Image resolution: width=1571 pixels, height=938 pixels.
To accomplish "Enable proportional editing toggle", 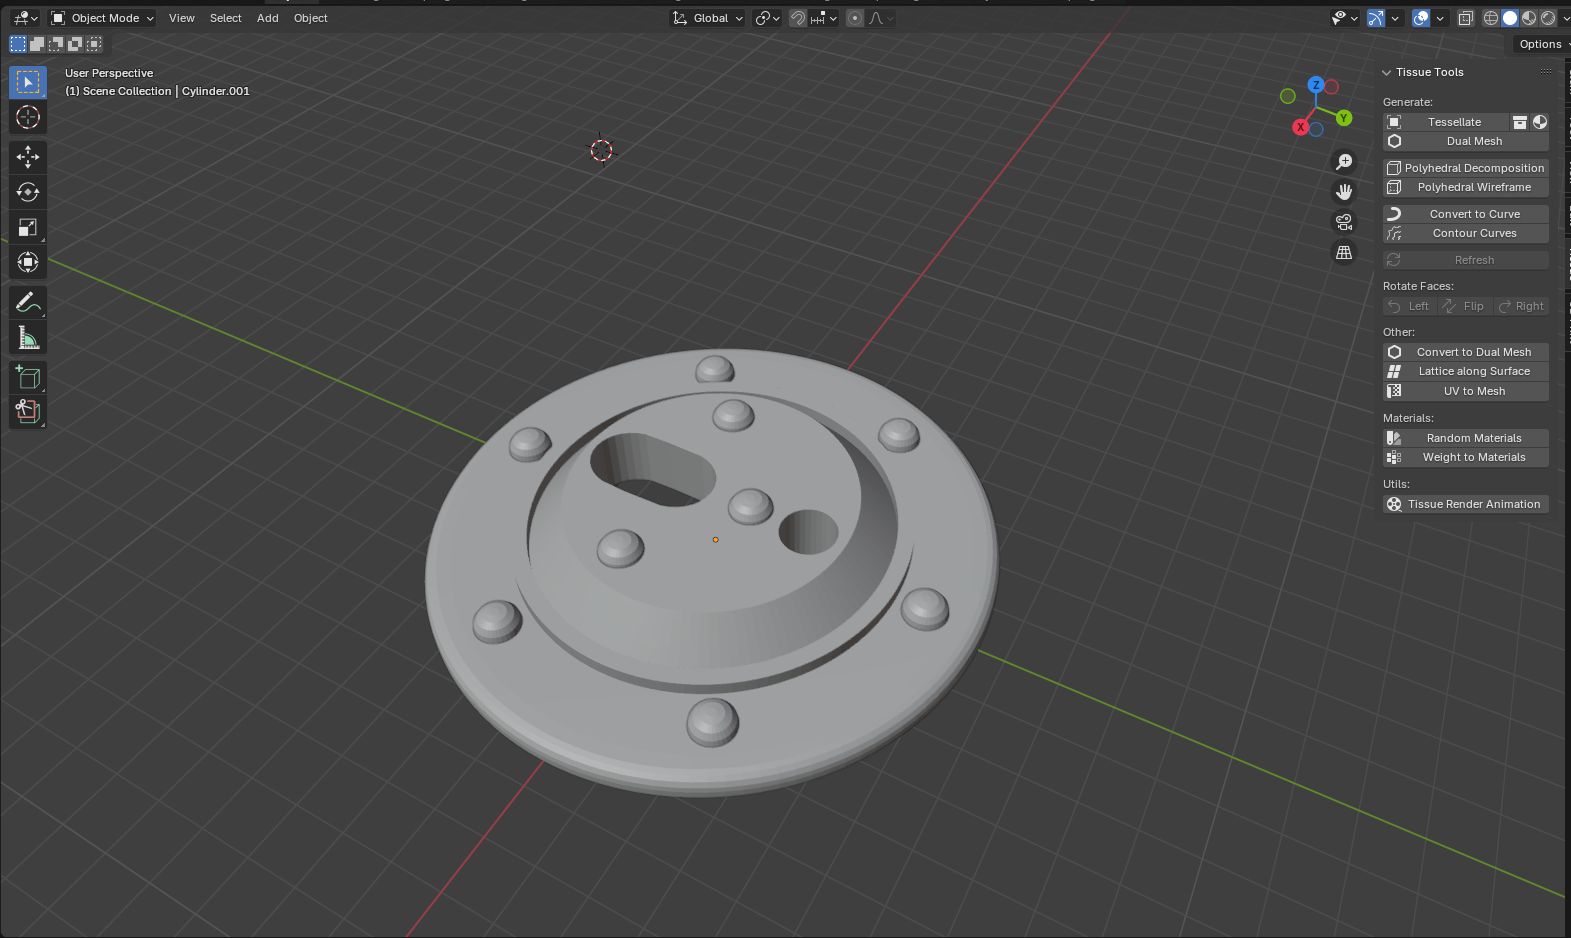I will click(x=855, y=18).
